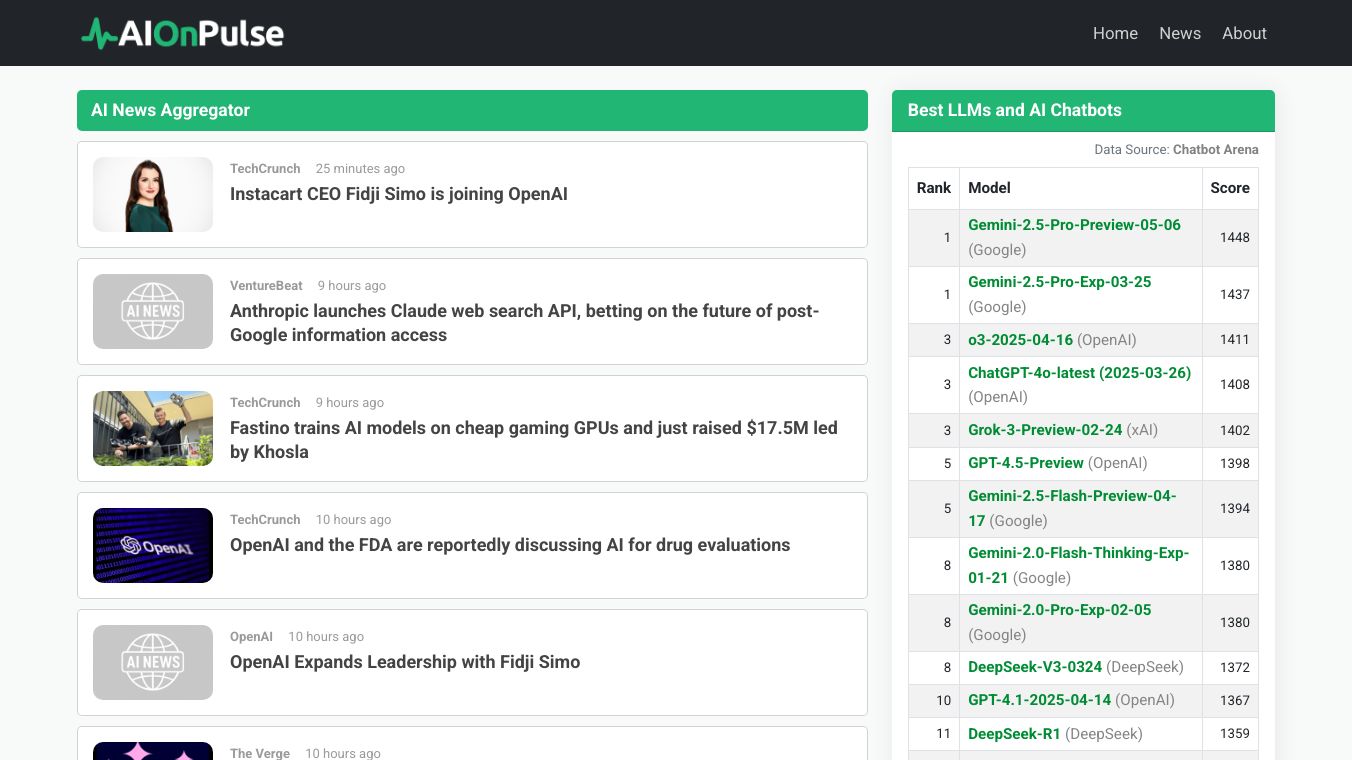Viewport: 1352px width, 760px height.
Task: Click the score 1411 cell
Action: coord(1230,340)
